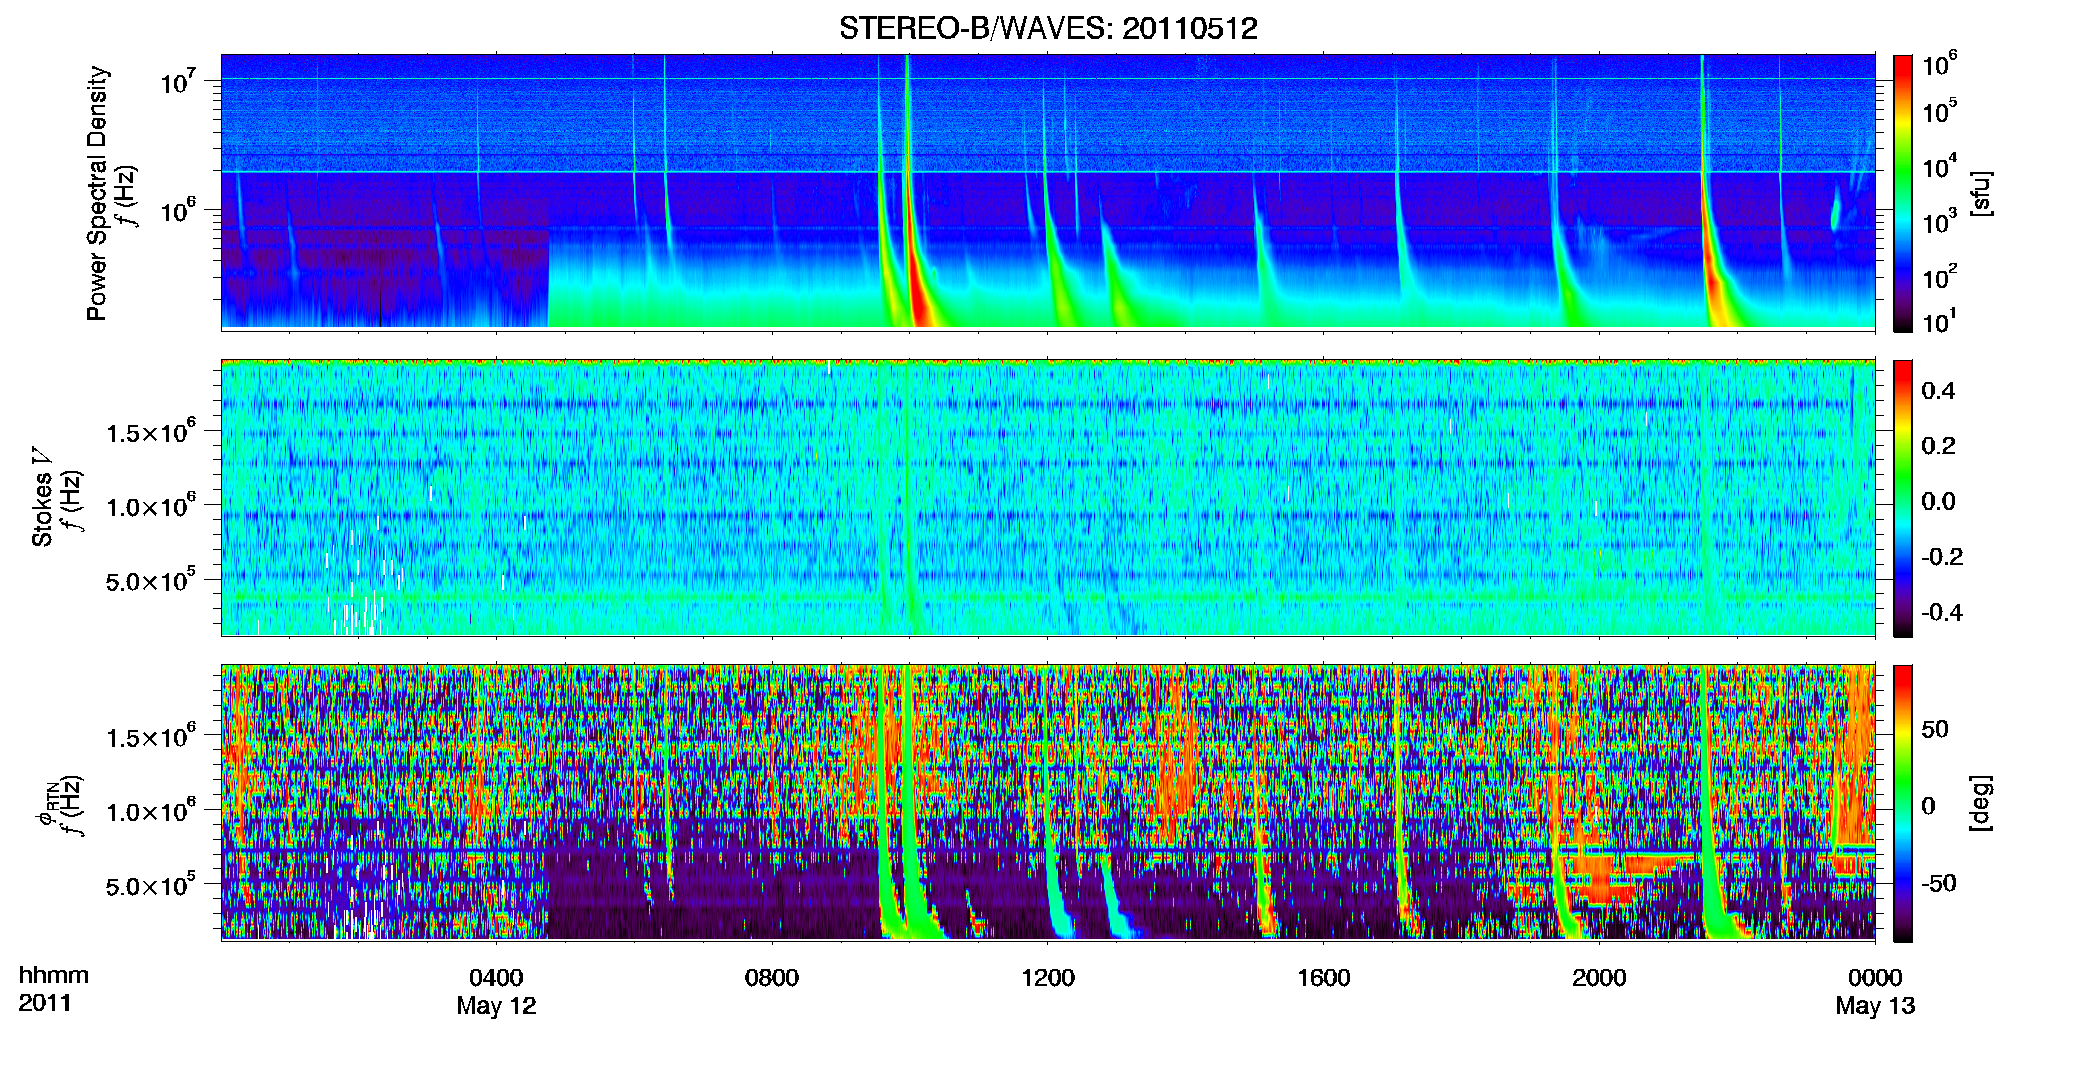This screenshot has height=1080, width=2096.
Task: Click the 1.5×10^6 tick on Stokes V axis
Action: tap(150, 431)
